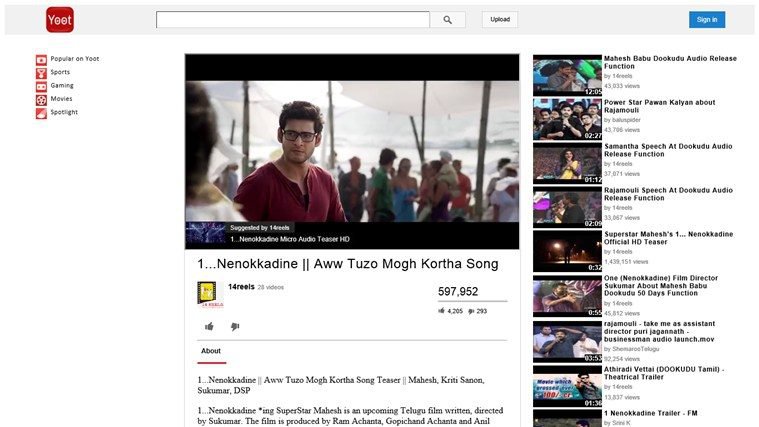The width and height of the screenshot is (759, 427).
Task: Like the video with thumbs-up button
Action: [x=209, y=326]
